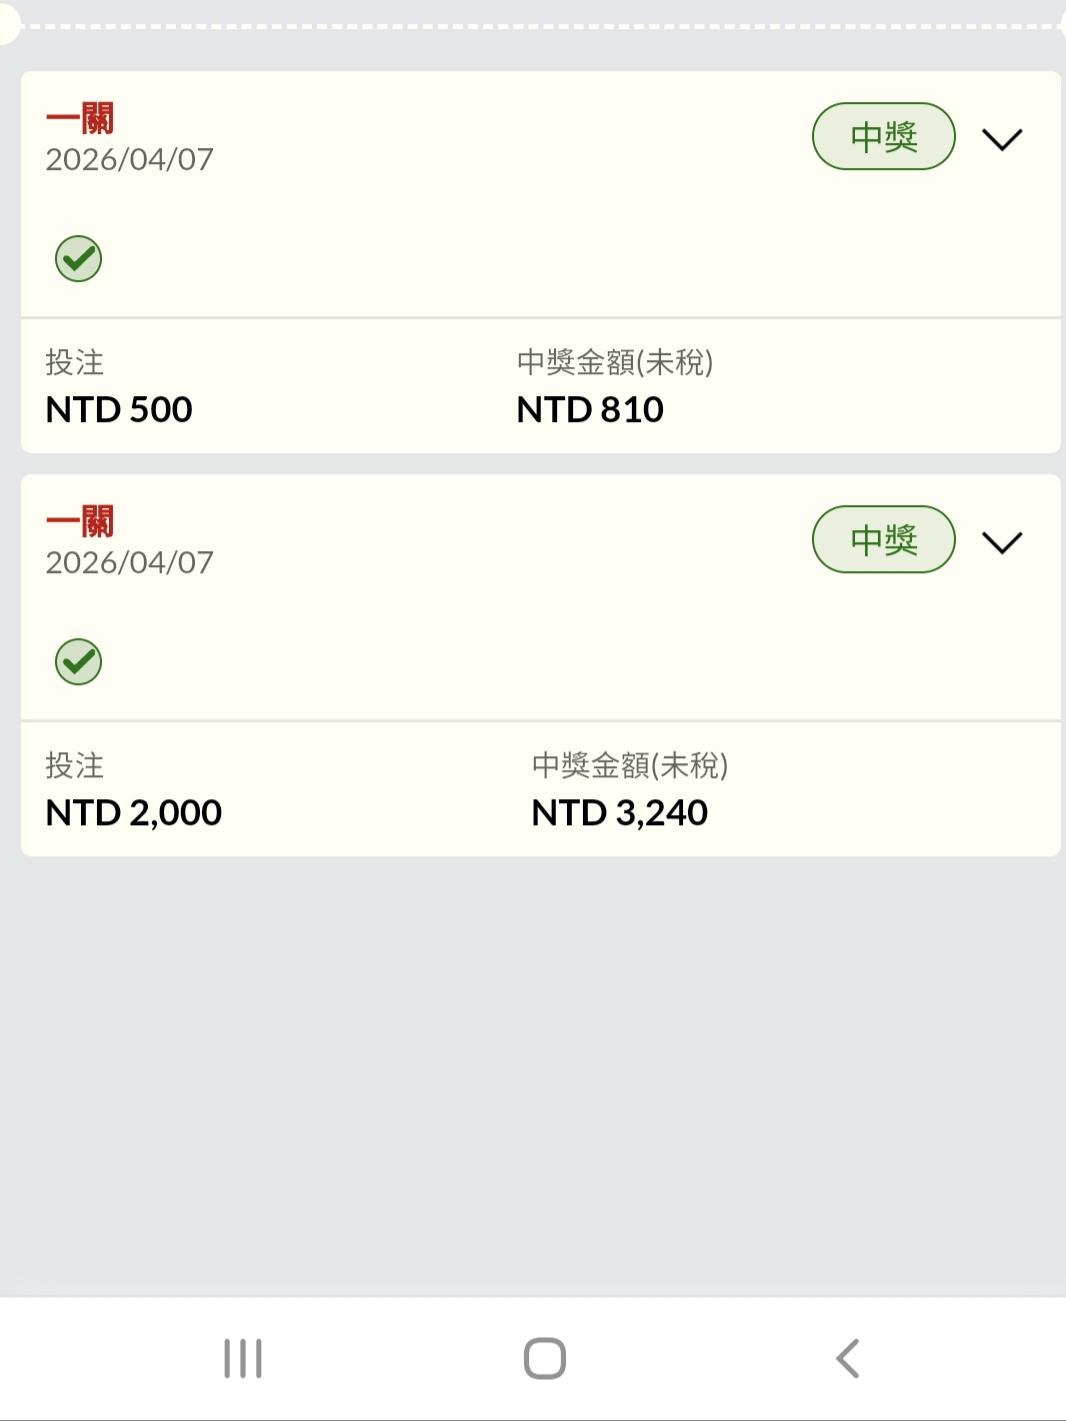
Task: Tap the 中獎金額(未稅) label above NTD 3,240
Action: coord(629,765)
